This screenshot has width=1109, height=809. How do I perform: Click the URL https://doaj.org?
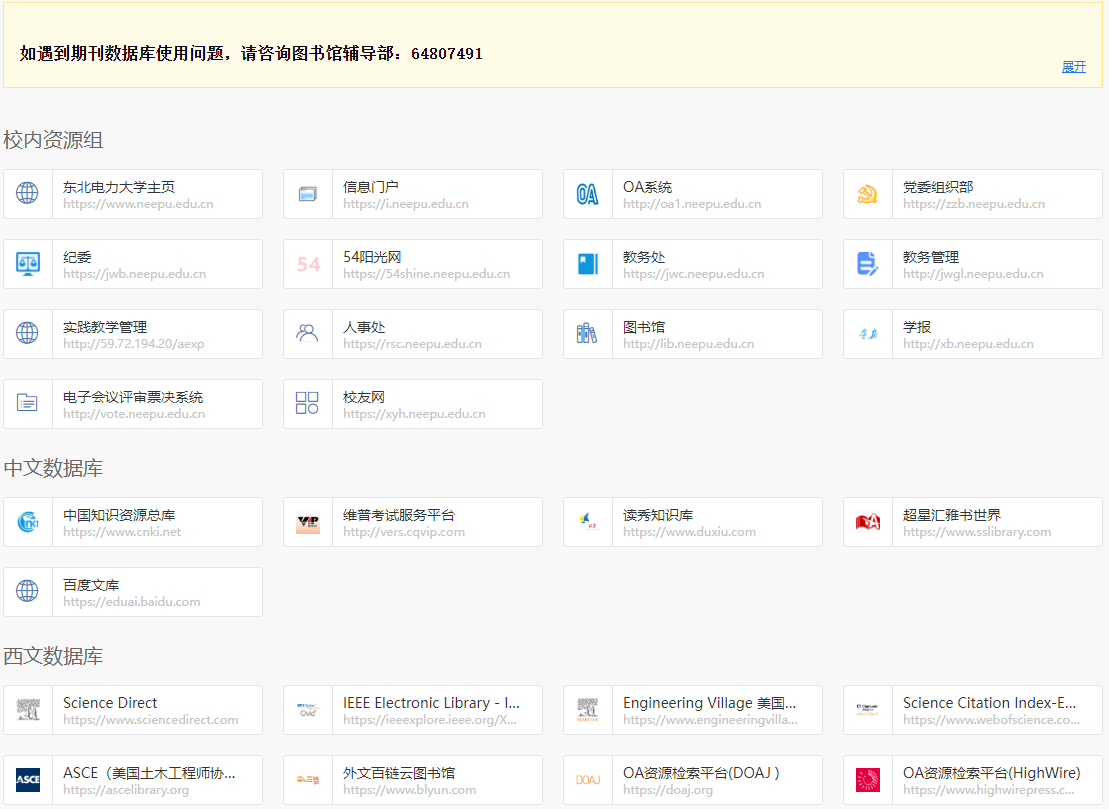(668, 790)
